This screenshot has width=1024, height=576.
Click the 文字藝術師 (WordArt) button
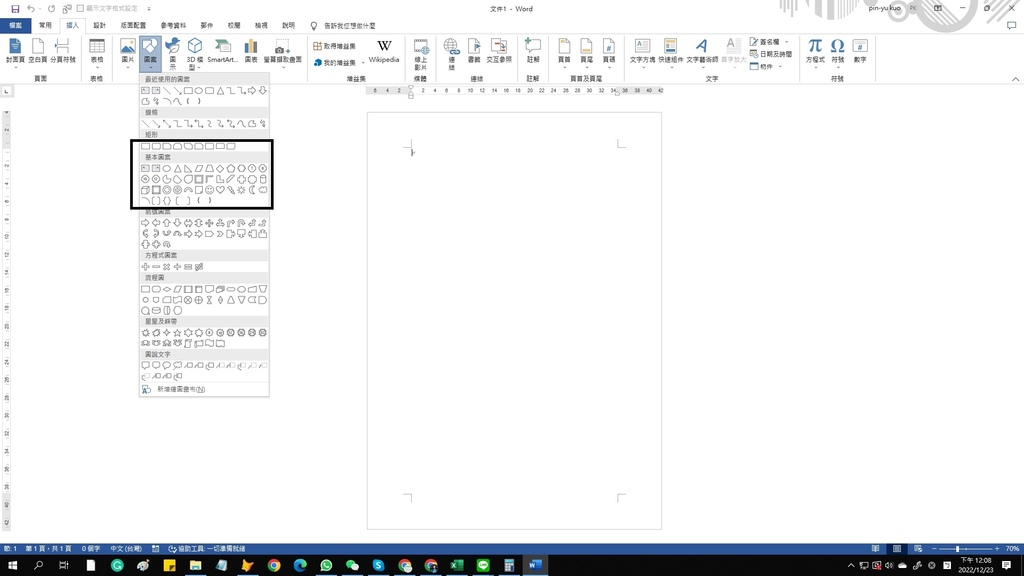coord(701,53)
